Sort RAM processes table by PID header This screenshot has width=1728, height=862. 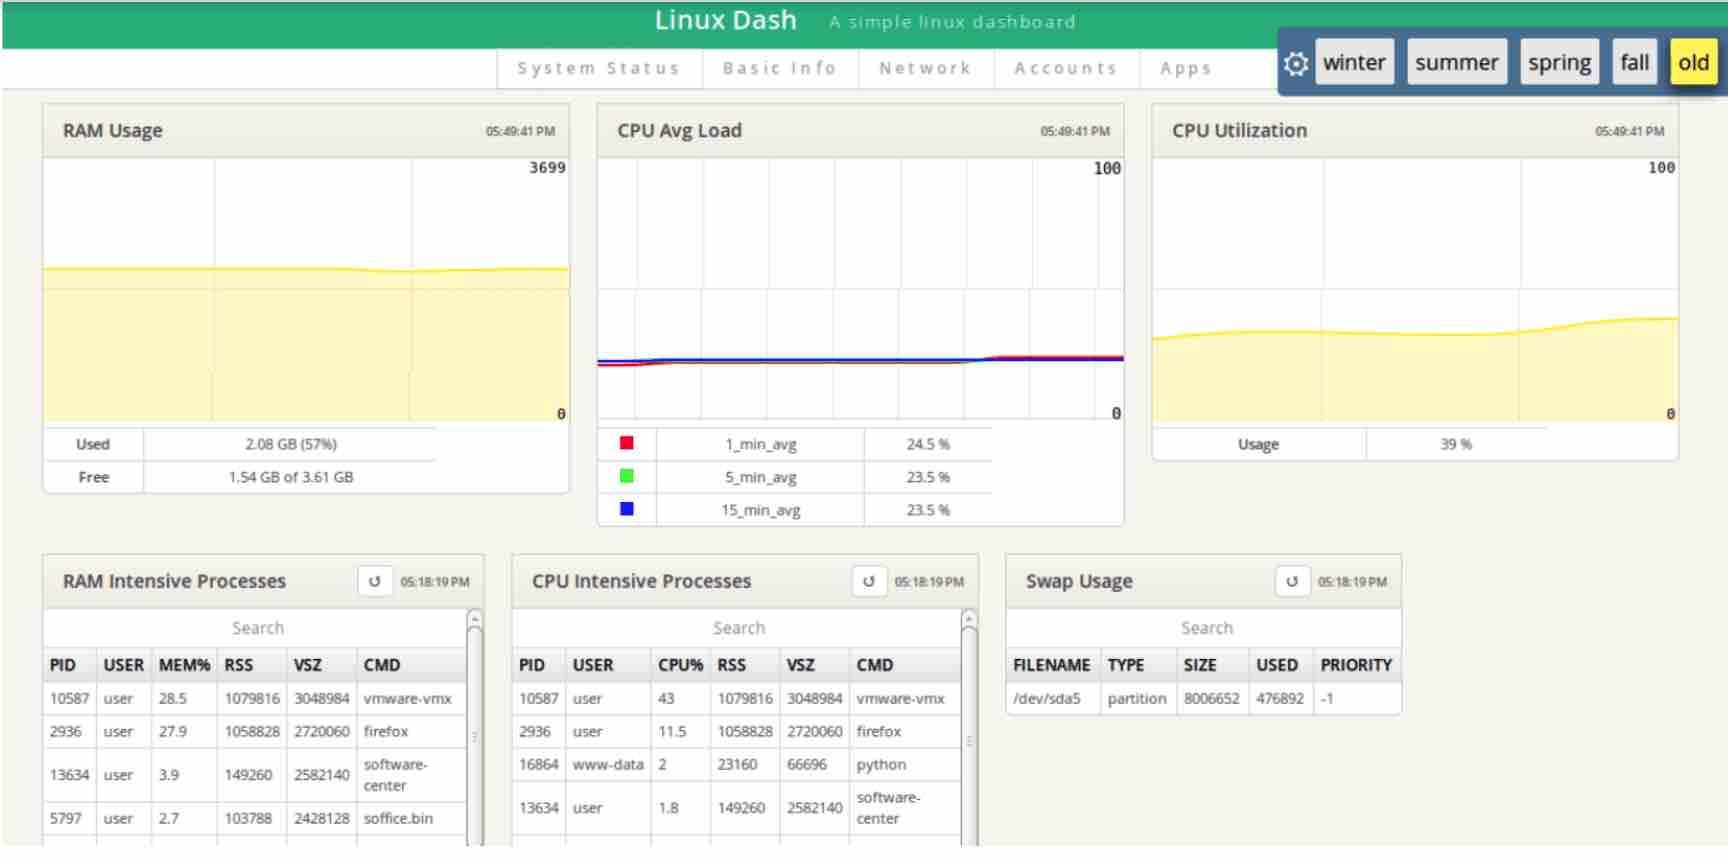coord(63,665)
